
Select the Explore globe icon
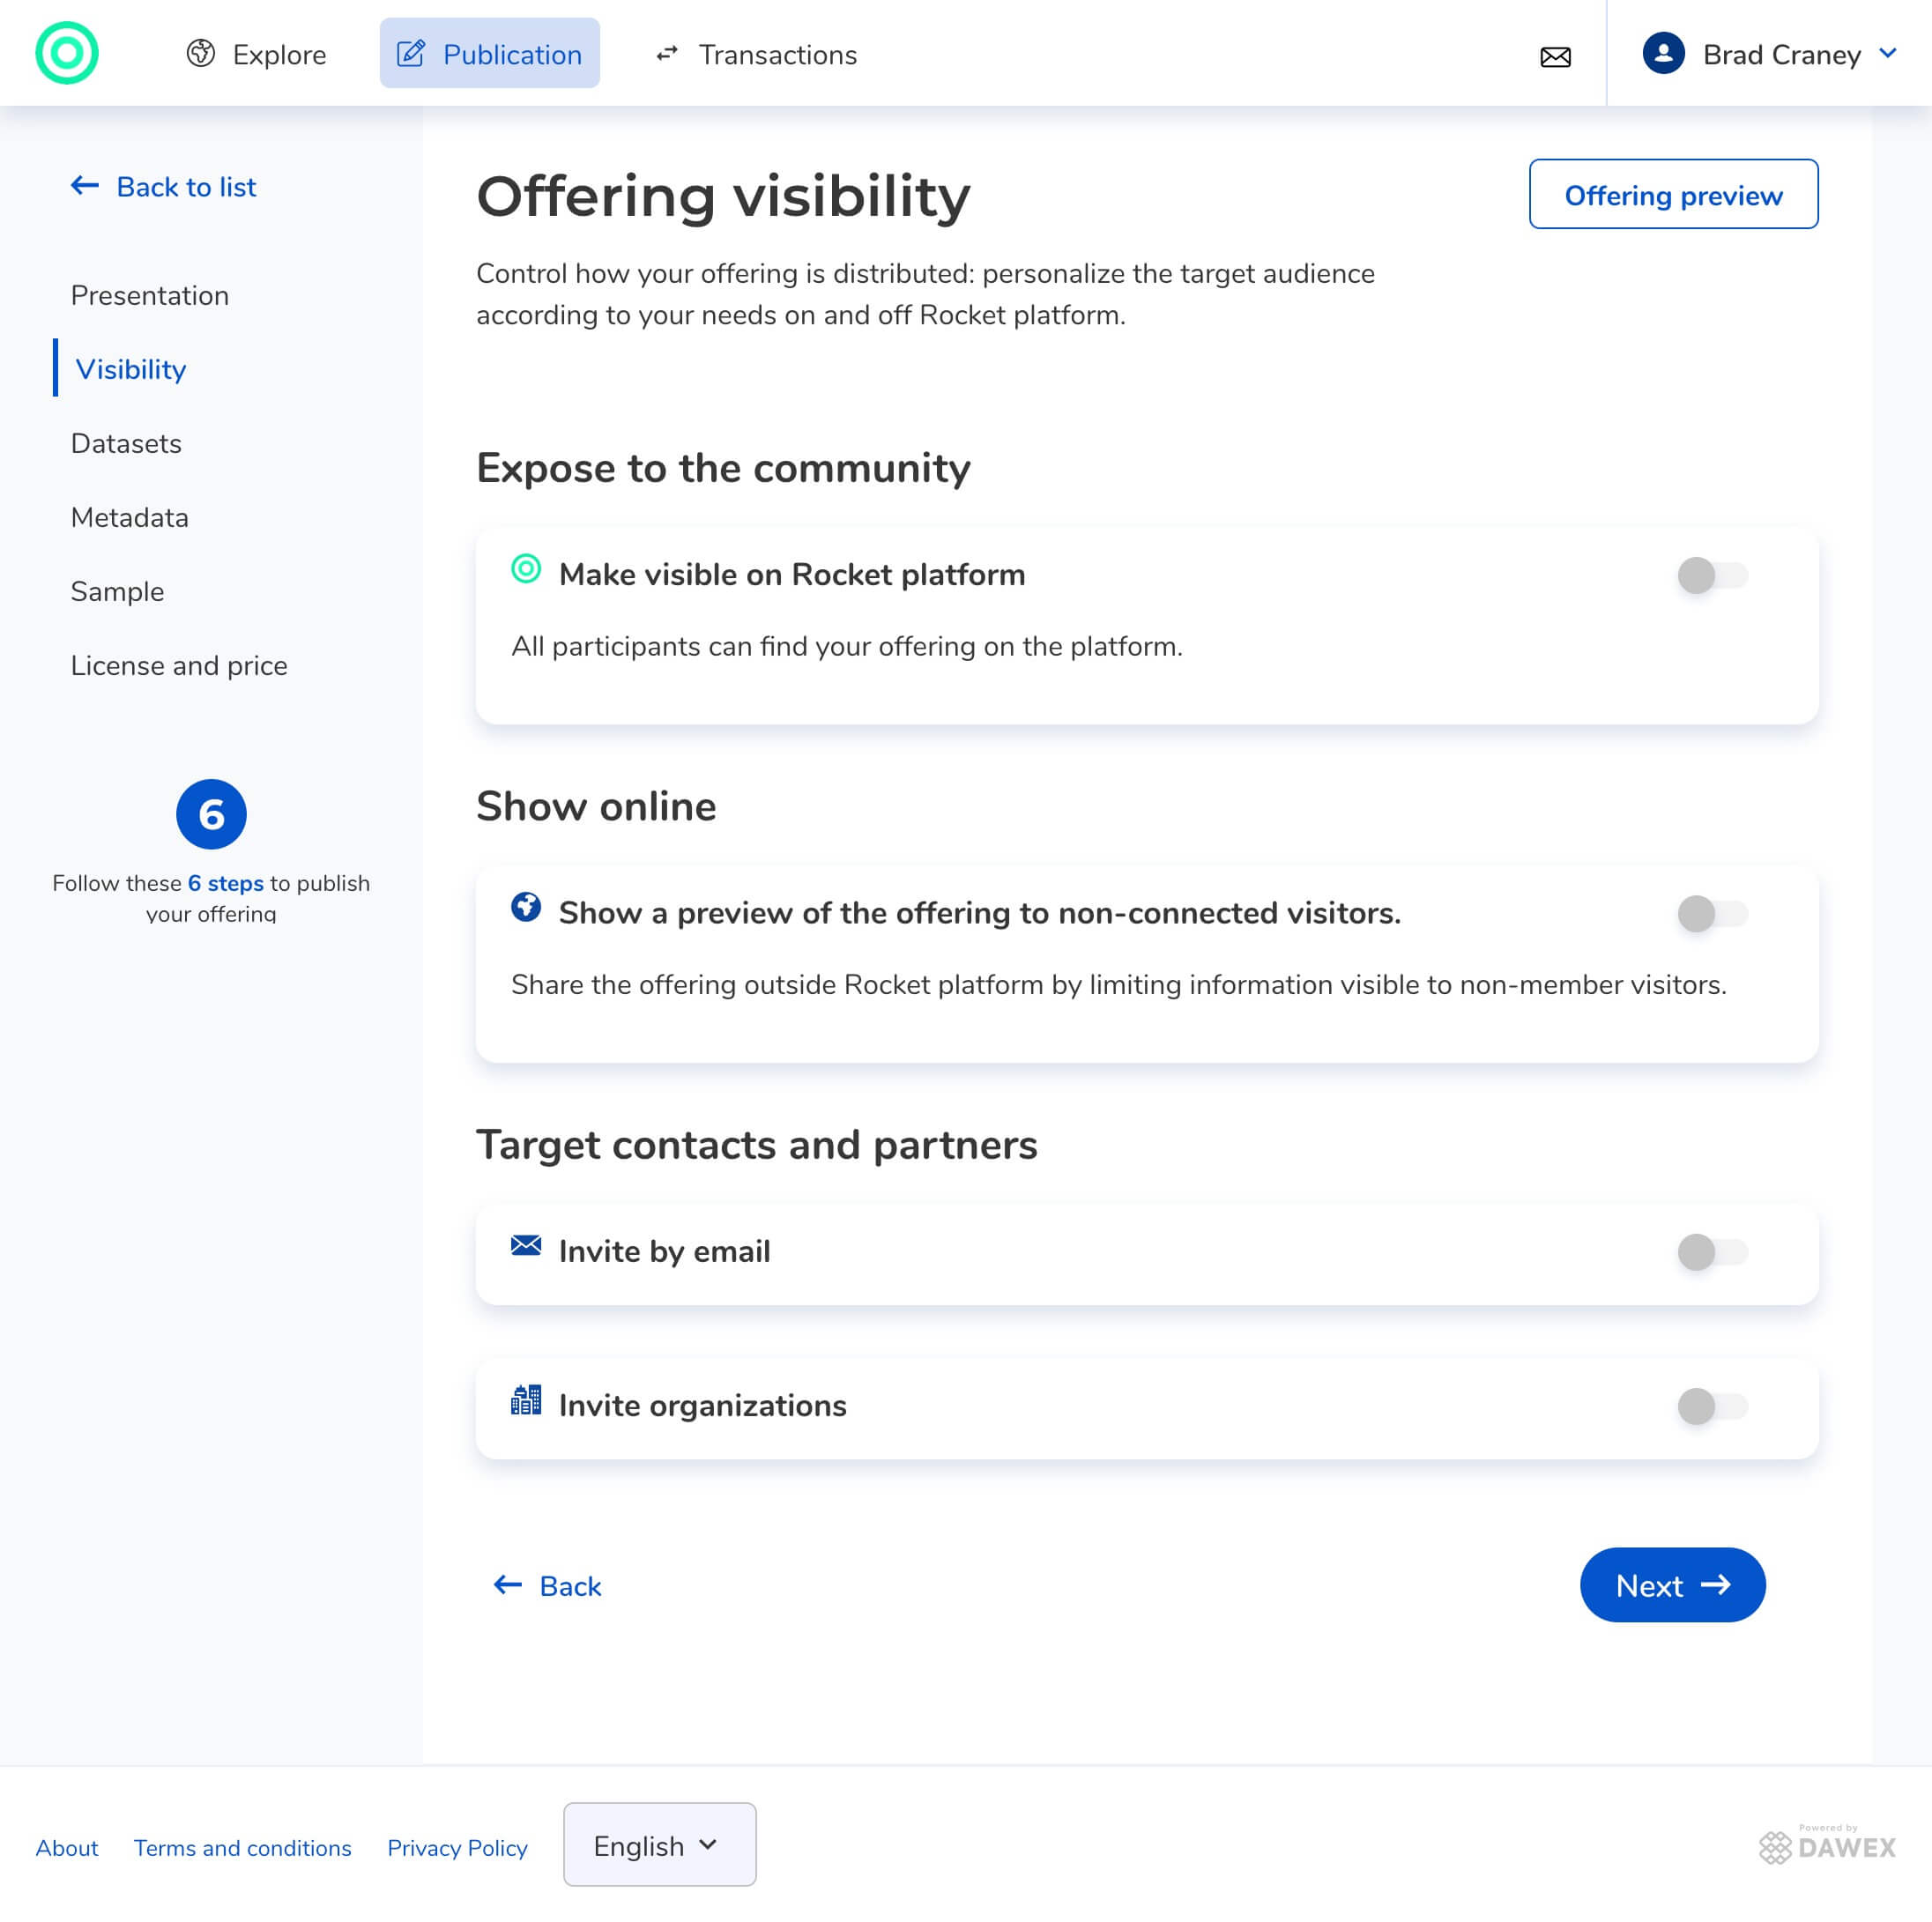point(201,53)
